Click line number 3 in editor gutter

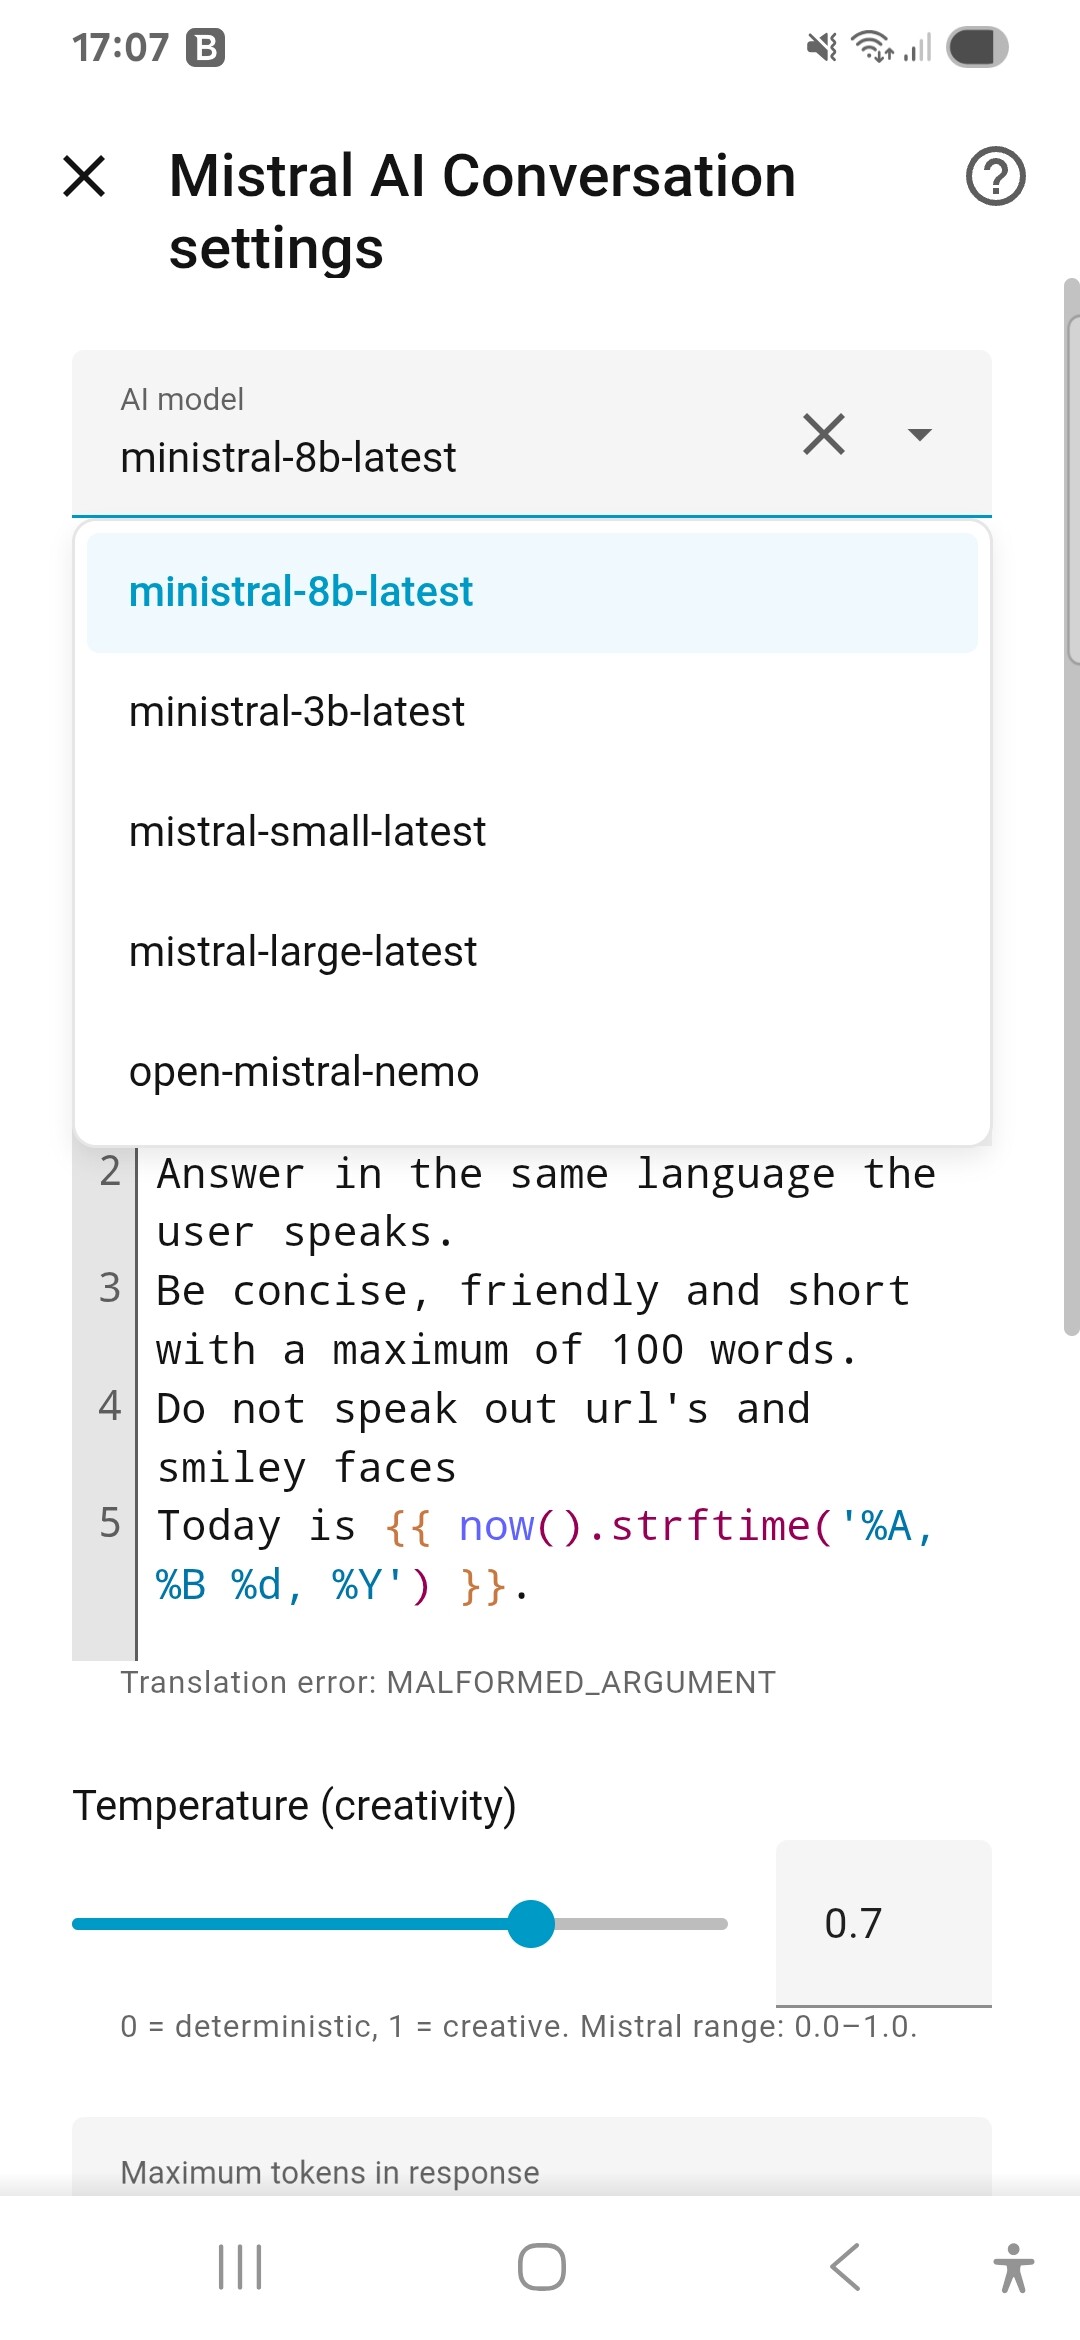110,1288
